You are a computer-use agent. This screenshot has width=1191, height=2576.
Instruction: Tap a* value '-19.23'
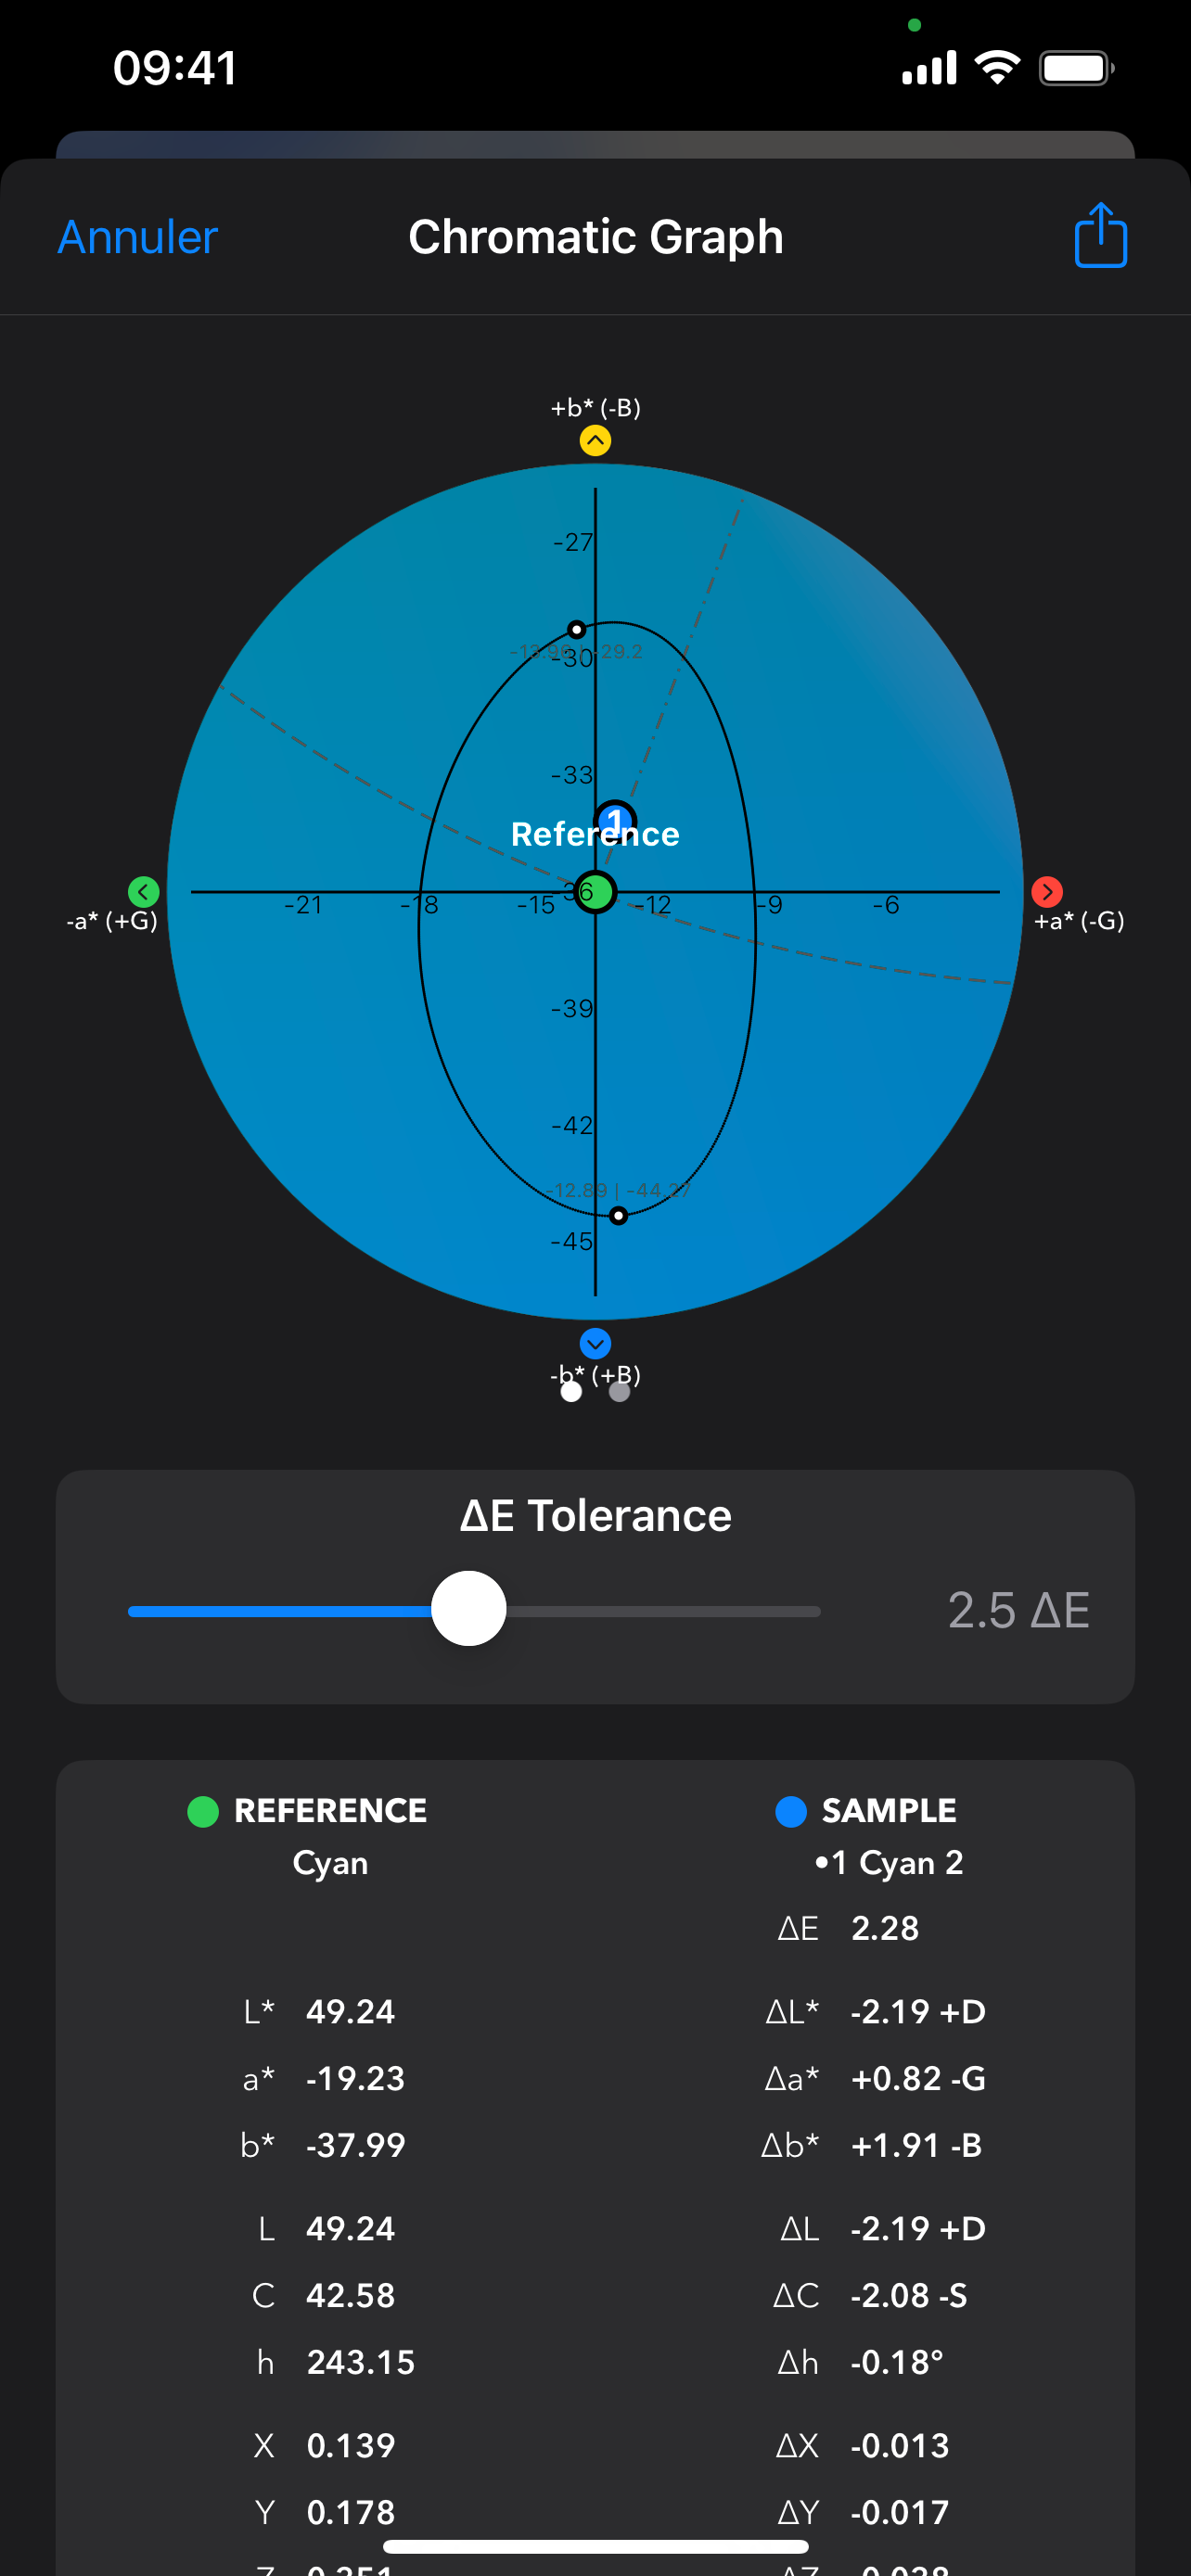point(355,2078)
